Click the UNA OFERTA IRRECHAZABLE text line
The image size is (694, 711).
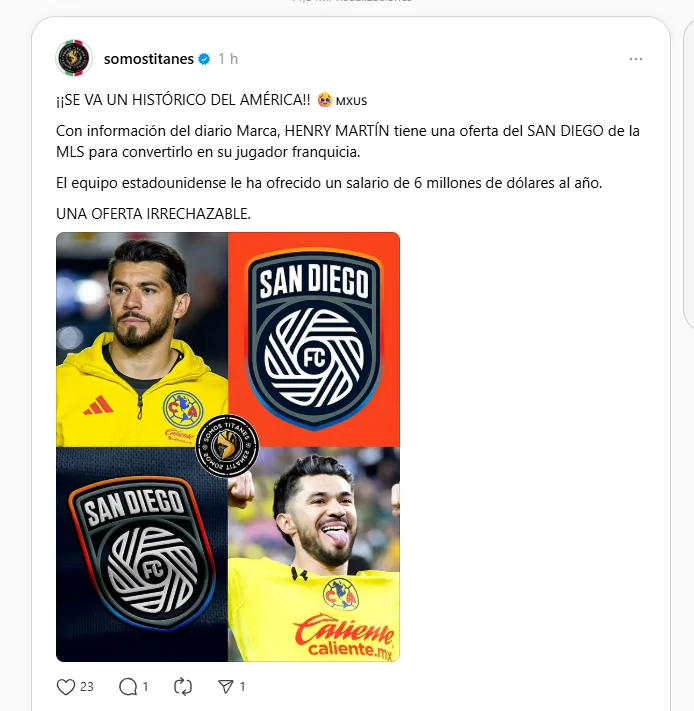(153, 214)
